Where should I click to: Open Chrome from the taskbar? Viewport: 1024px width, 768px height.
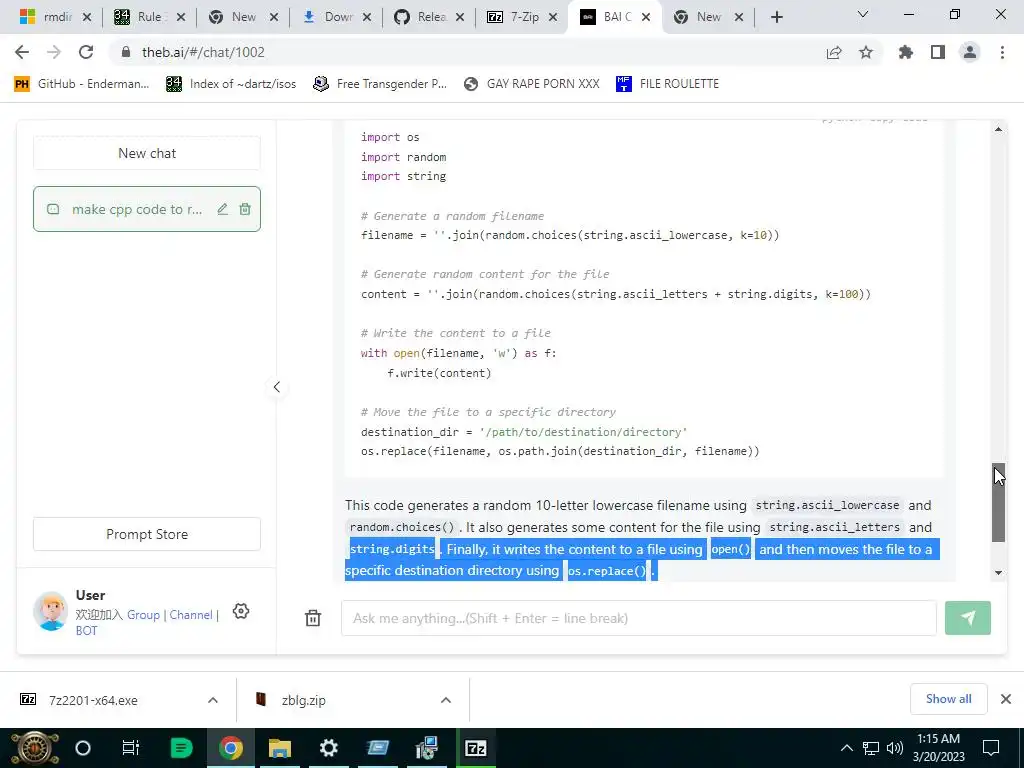pyautogui.click(x=231, y=748)
